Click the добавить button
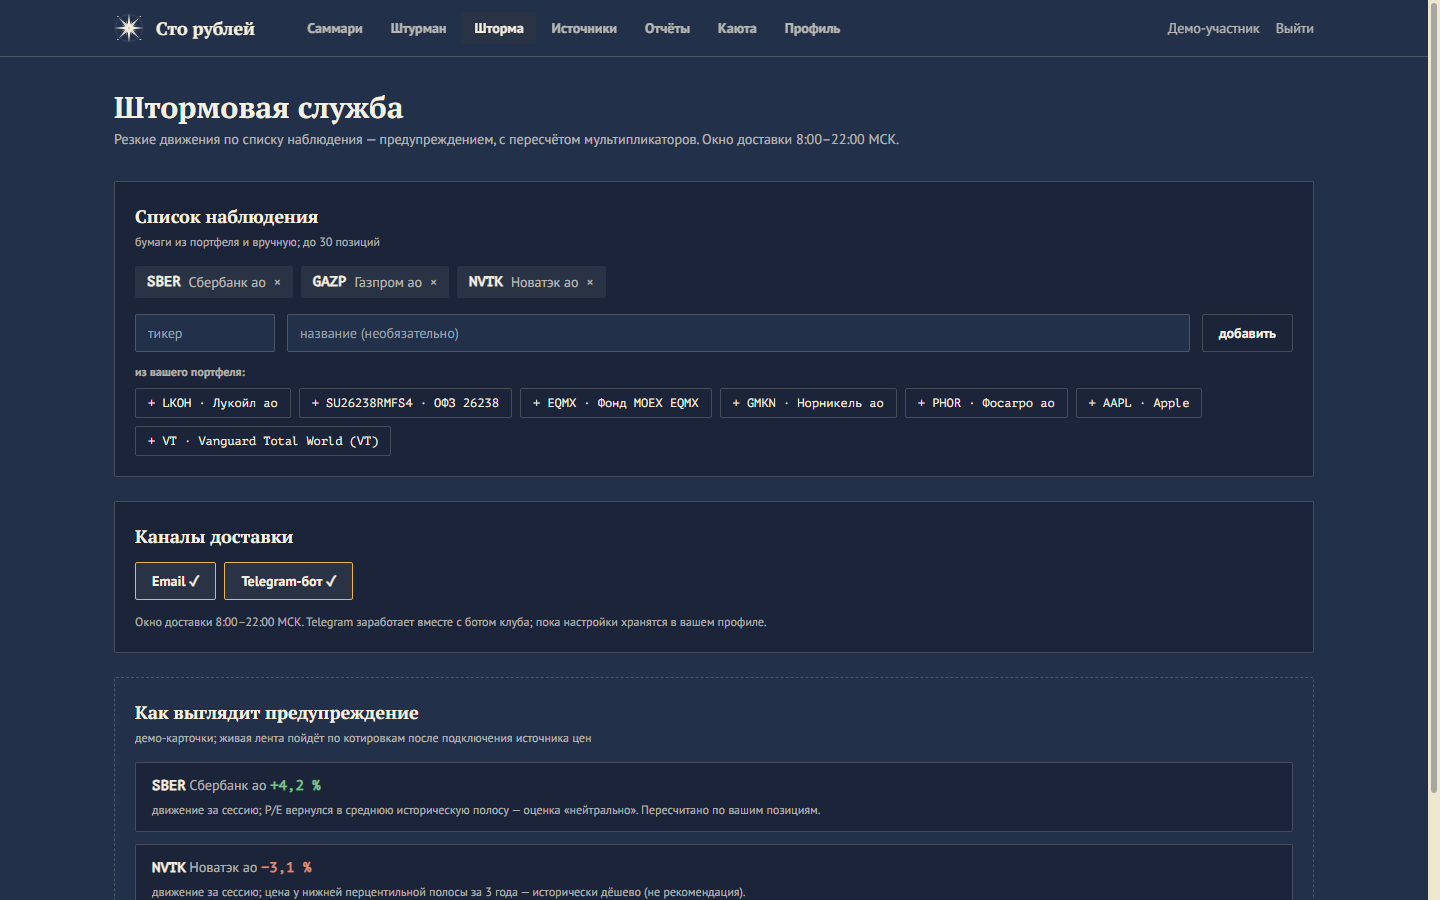This screenshot has width=1440, height=900. pyautogui.click(x=1247, y=333)
